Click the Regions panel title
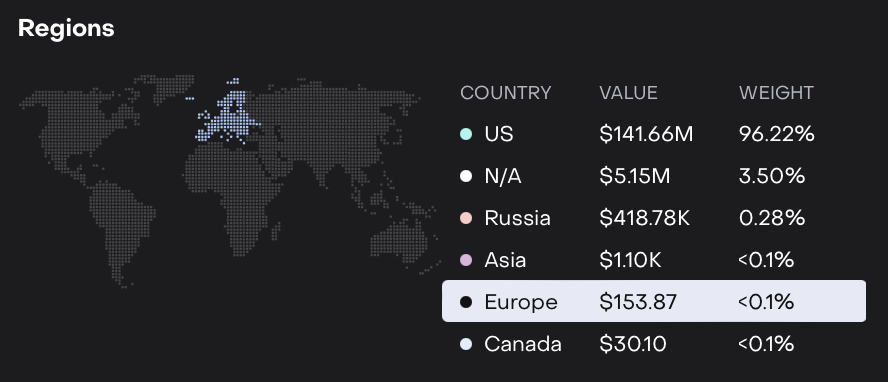 (66, 28)
